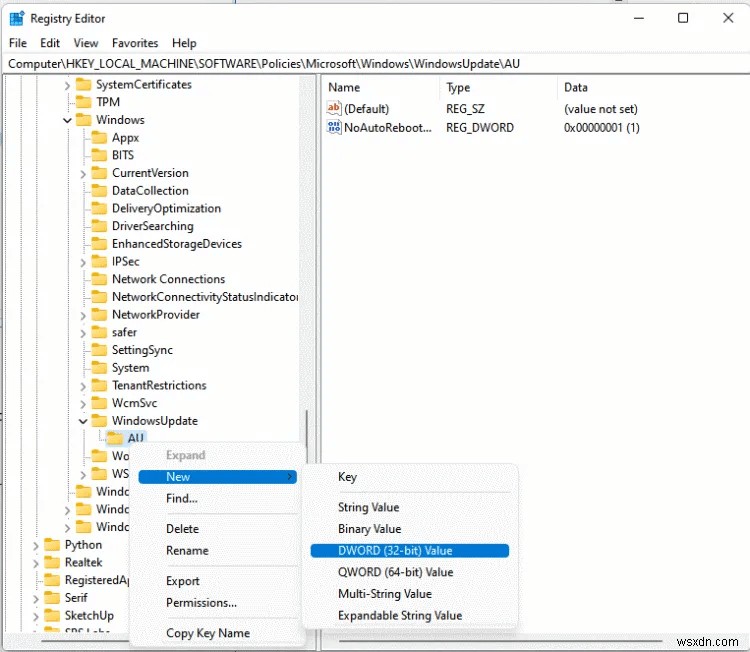This screenshot has width=750, height=652.
Task: Click the Realtek folder icon
Action: (x=52, y=562)
